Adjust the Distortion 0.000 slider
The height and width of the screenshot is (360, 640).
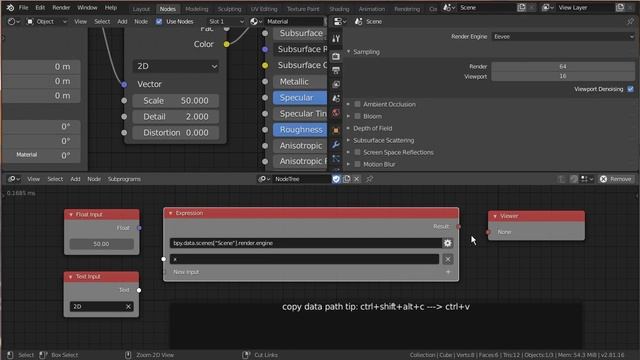(x=176, y=133)
